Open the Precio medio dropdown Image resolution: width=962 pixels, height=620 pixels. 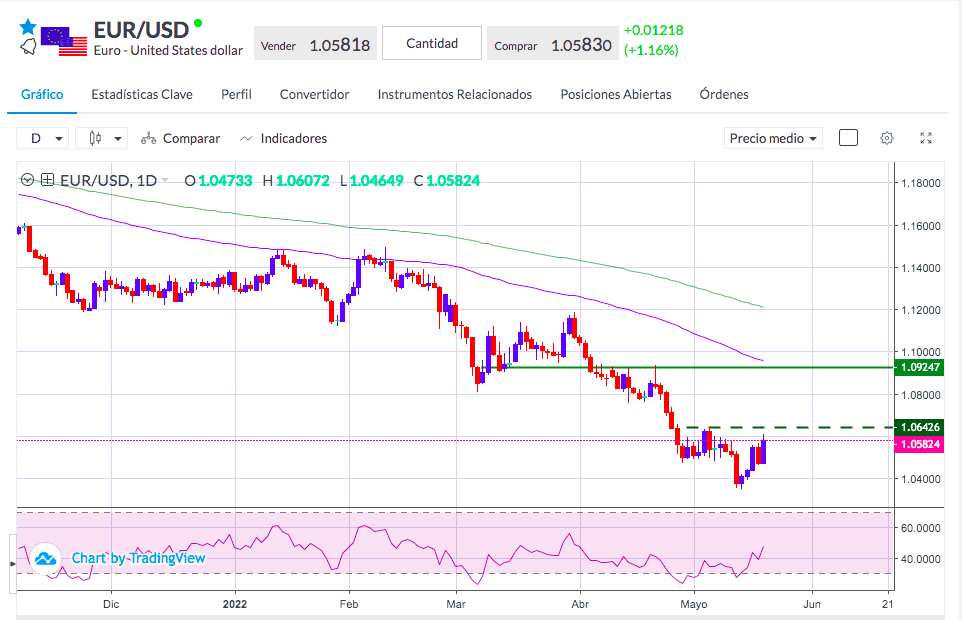point(773,139)
